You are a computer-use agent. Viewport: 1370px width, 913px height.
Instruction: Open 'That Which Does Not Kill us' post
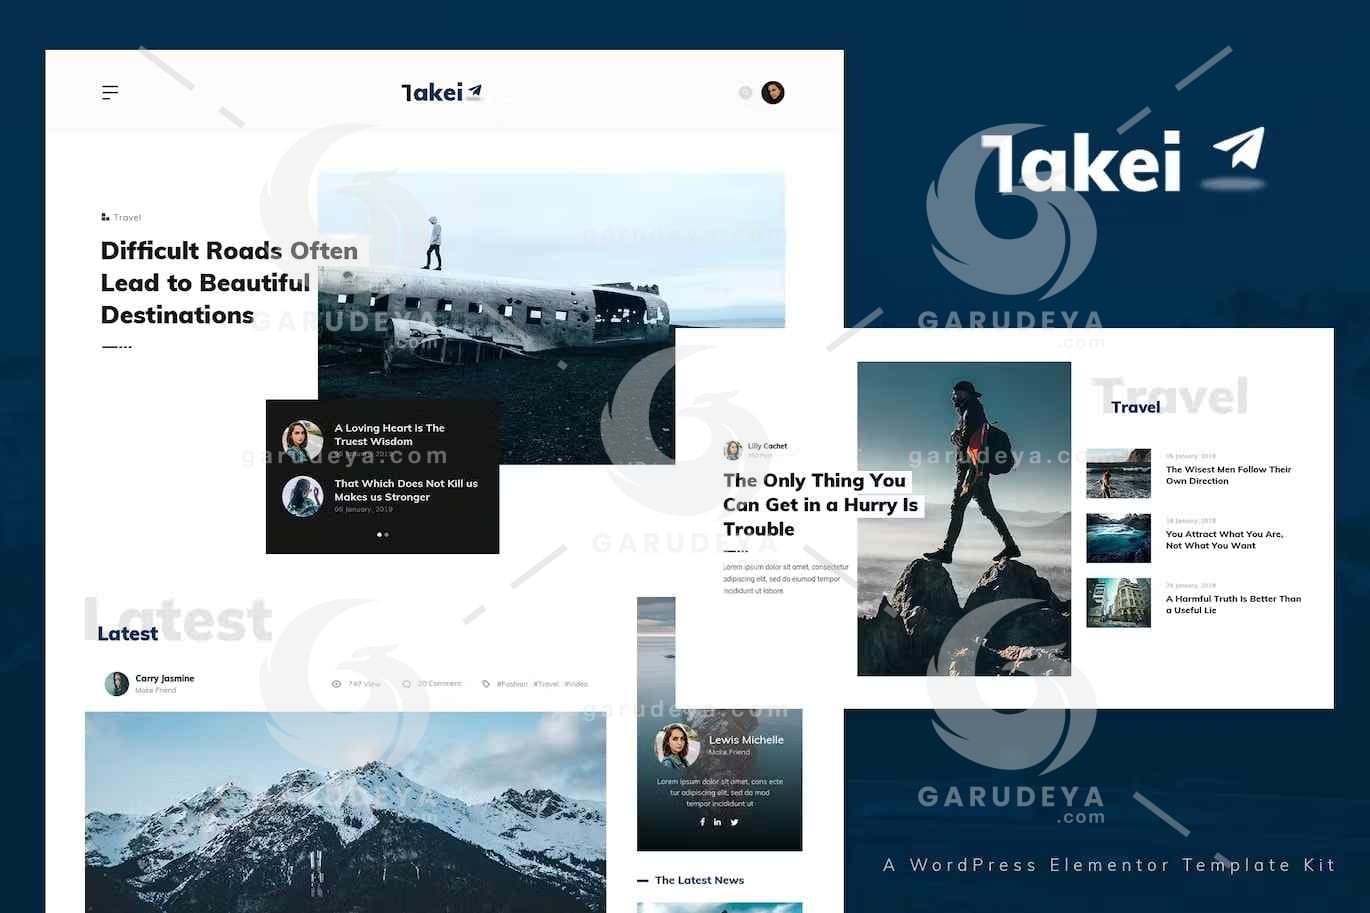tap(406, 490)
